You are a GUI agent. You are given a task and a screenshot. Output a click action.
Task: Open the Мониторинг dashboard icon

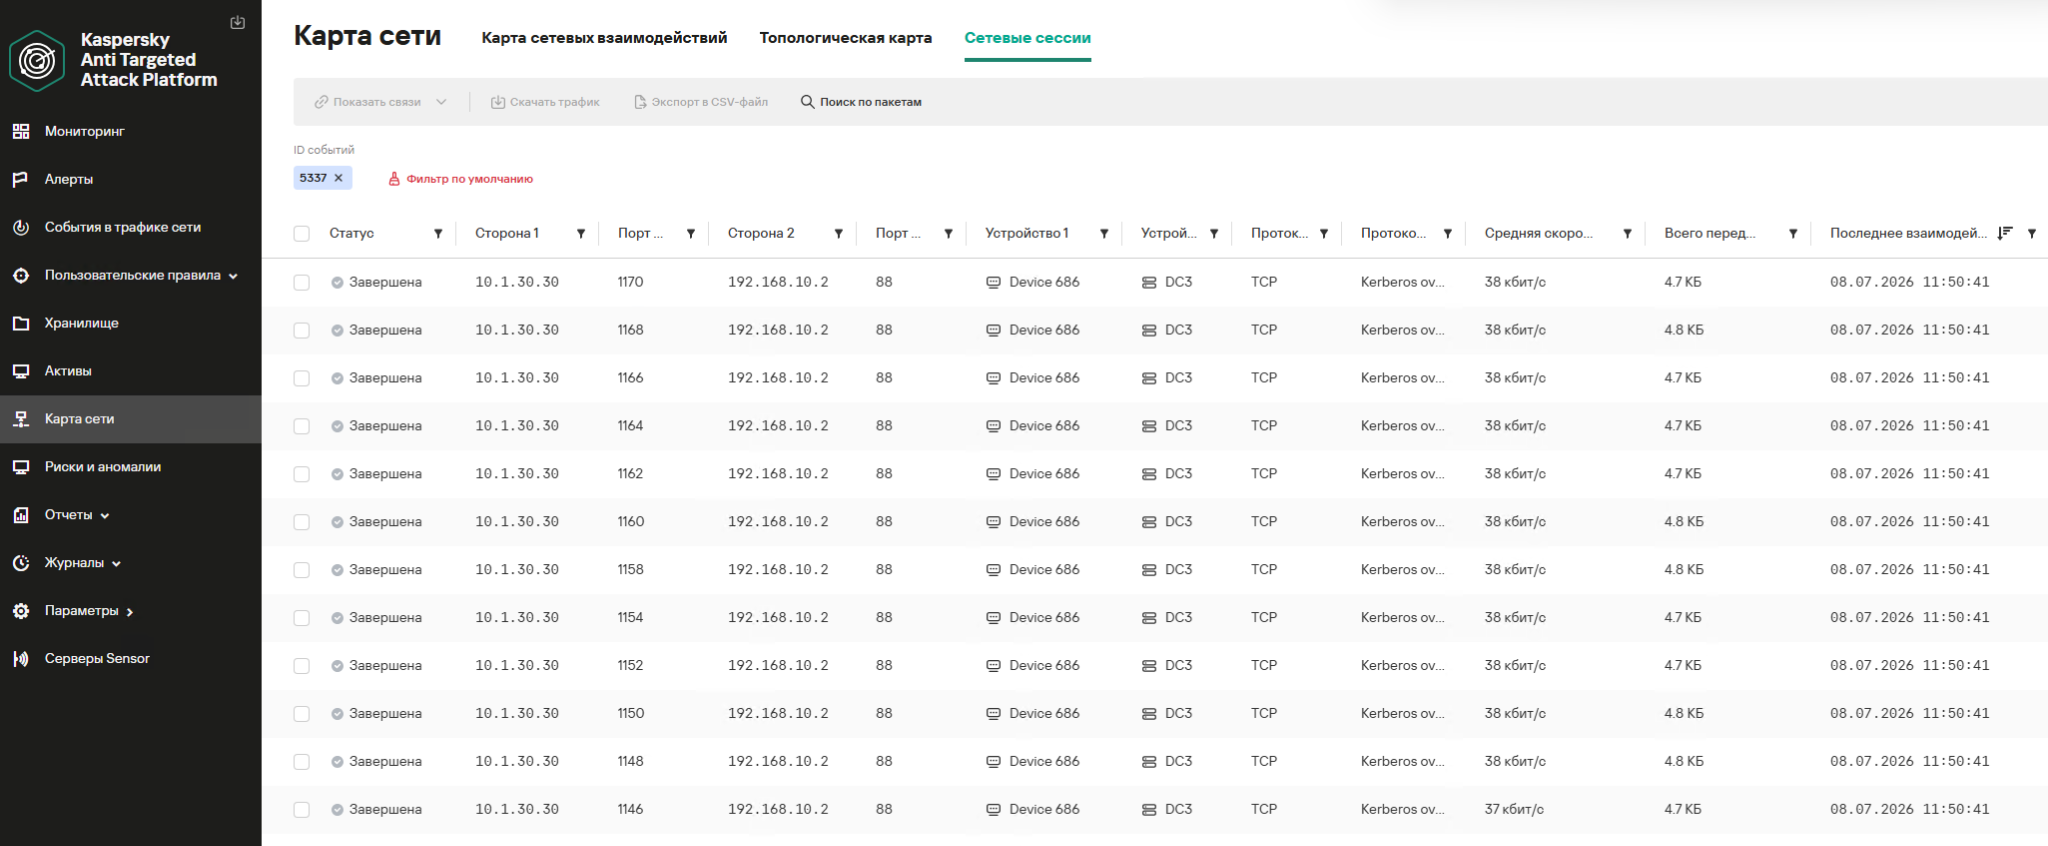point(21,131)
